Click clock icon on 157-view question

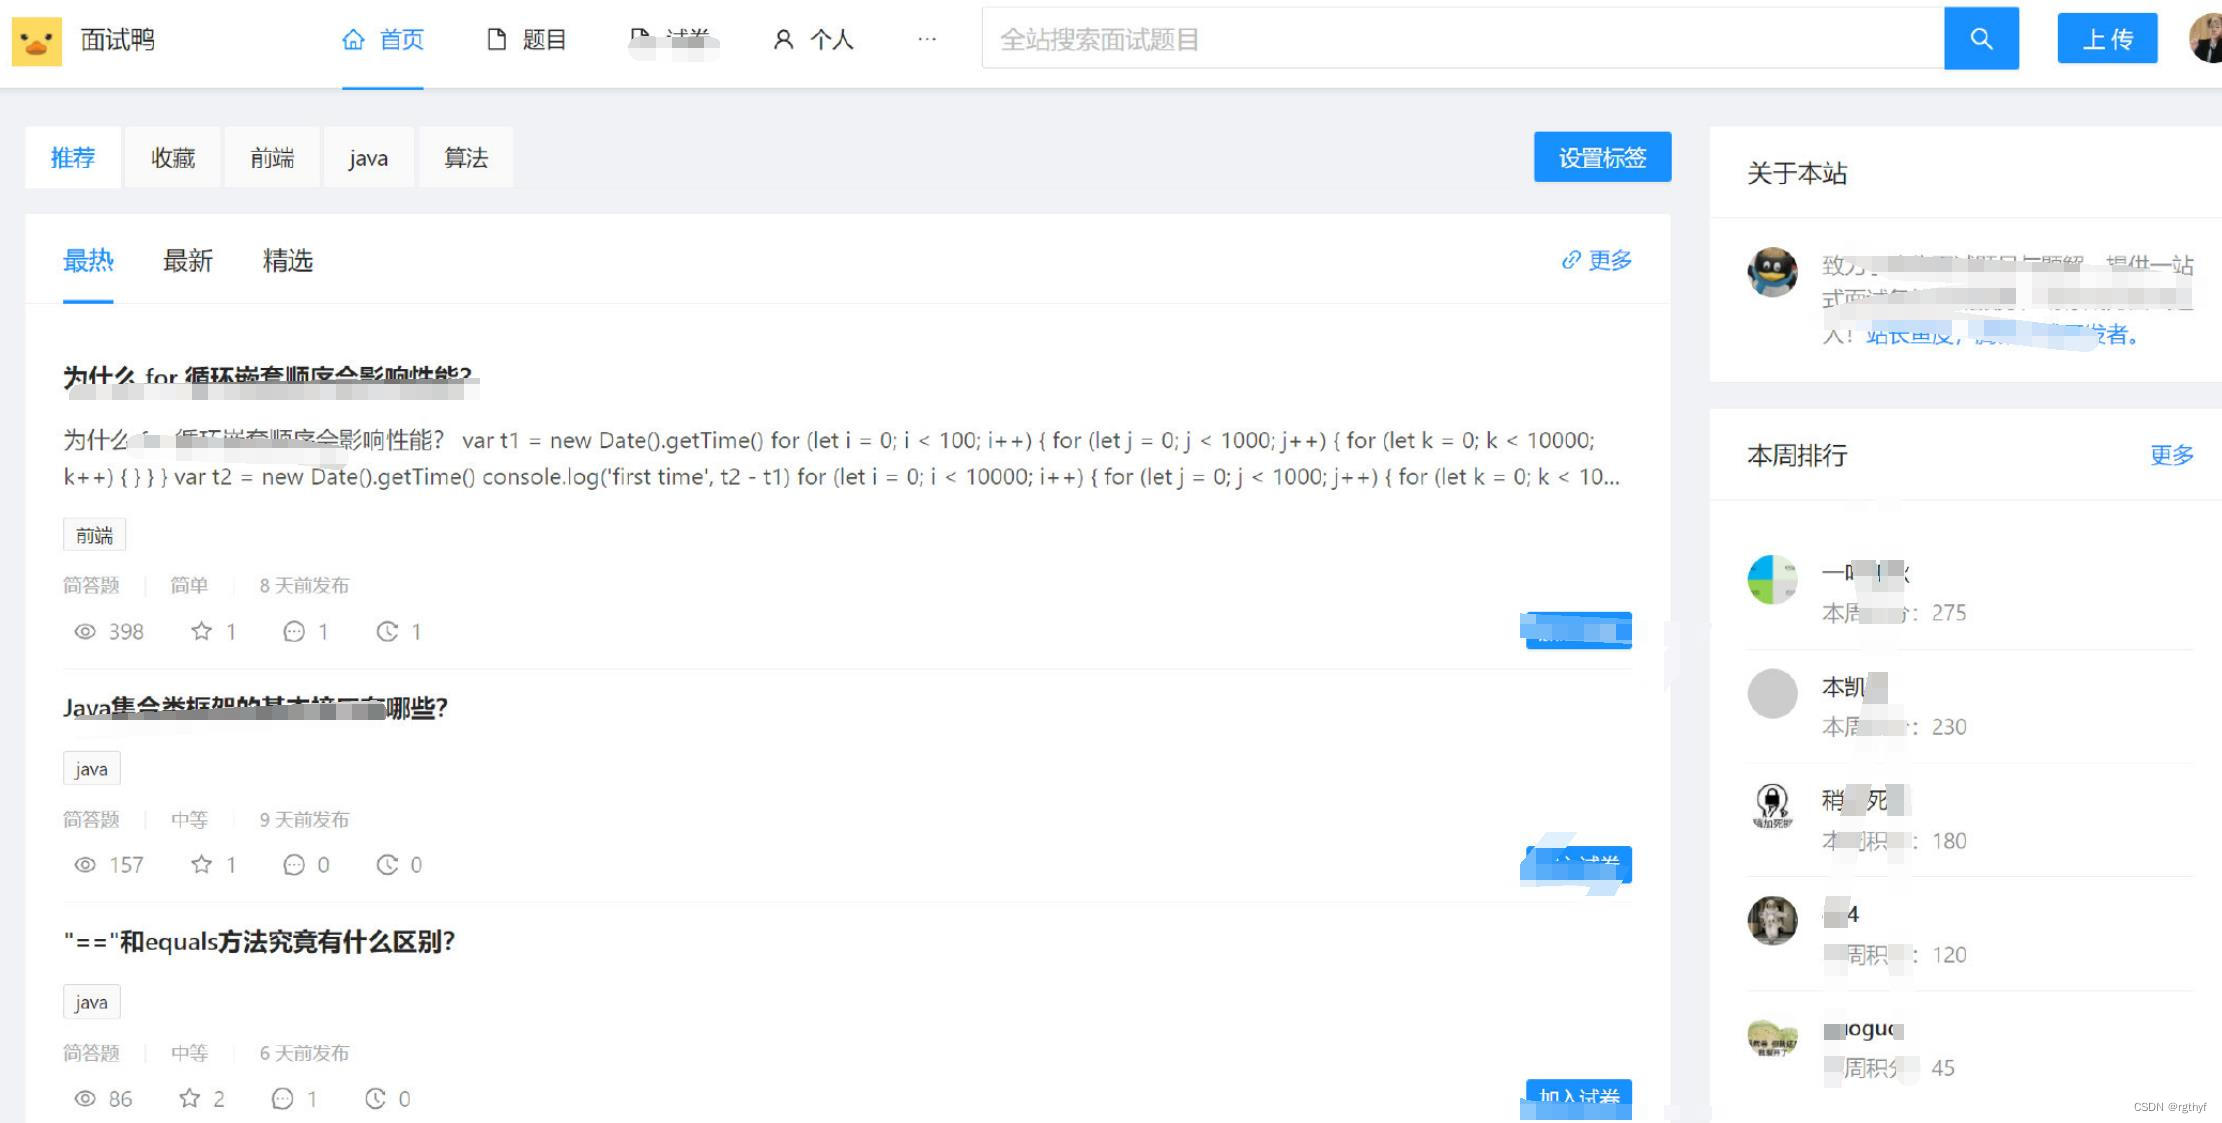387,864
